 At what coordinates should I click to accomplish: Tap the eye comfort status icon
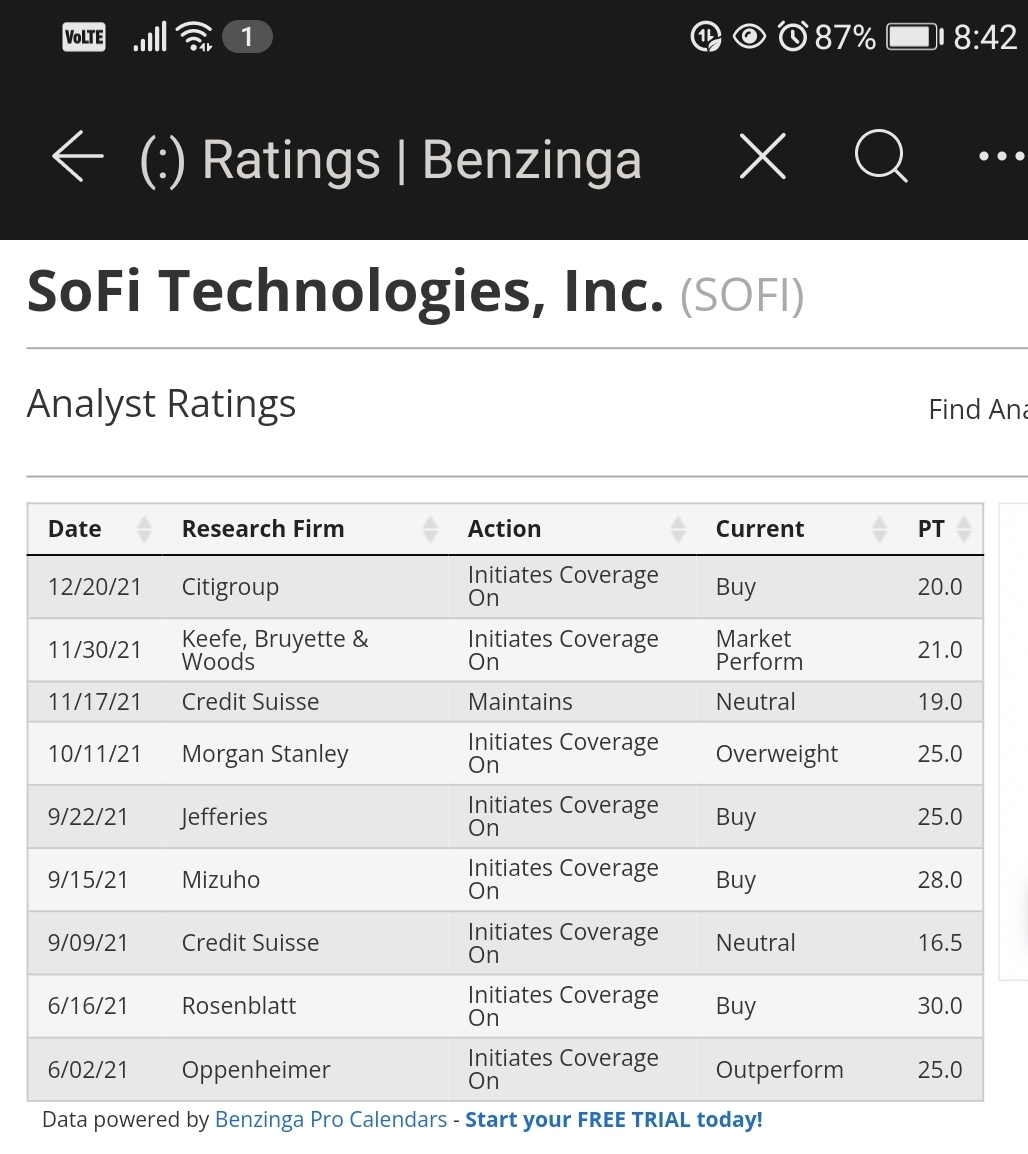(749, 37)
